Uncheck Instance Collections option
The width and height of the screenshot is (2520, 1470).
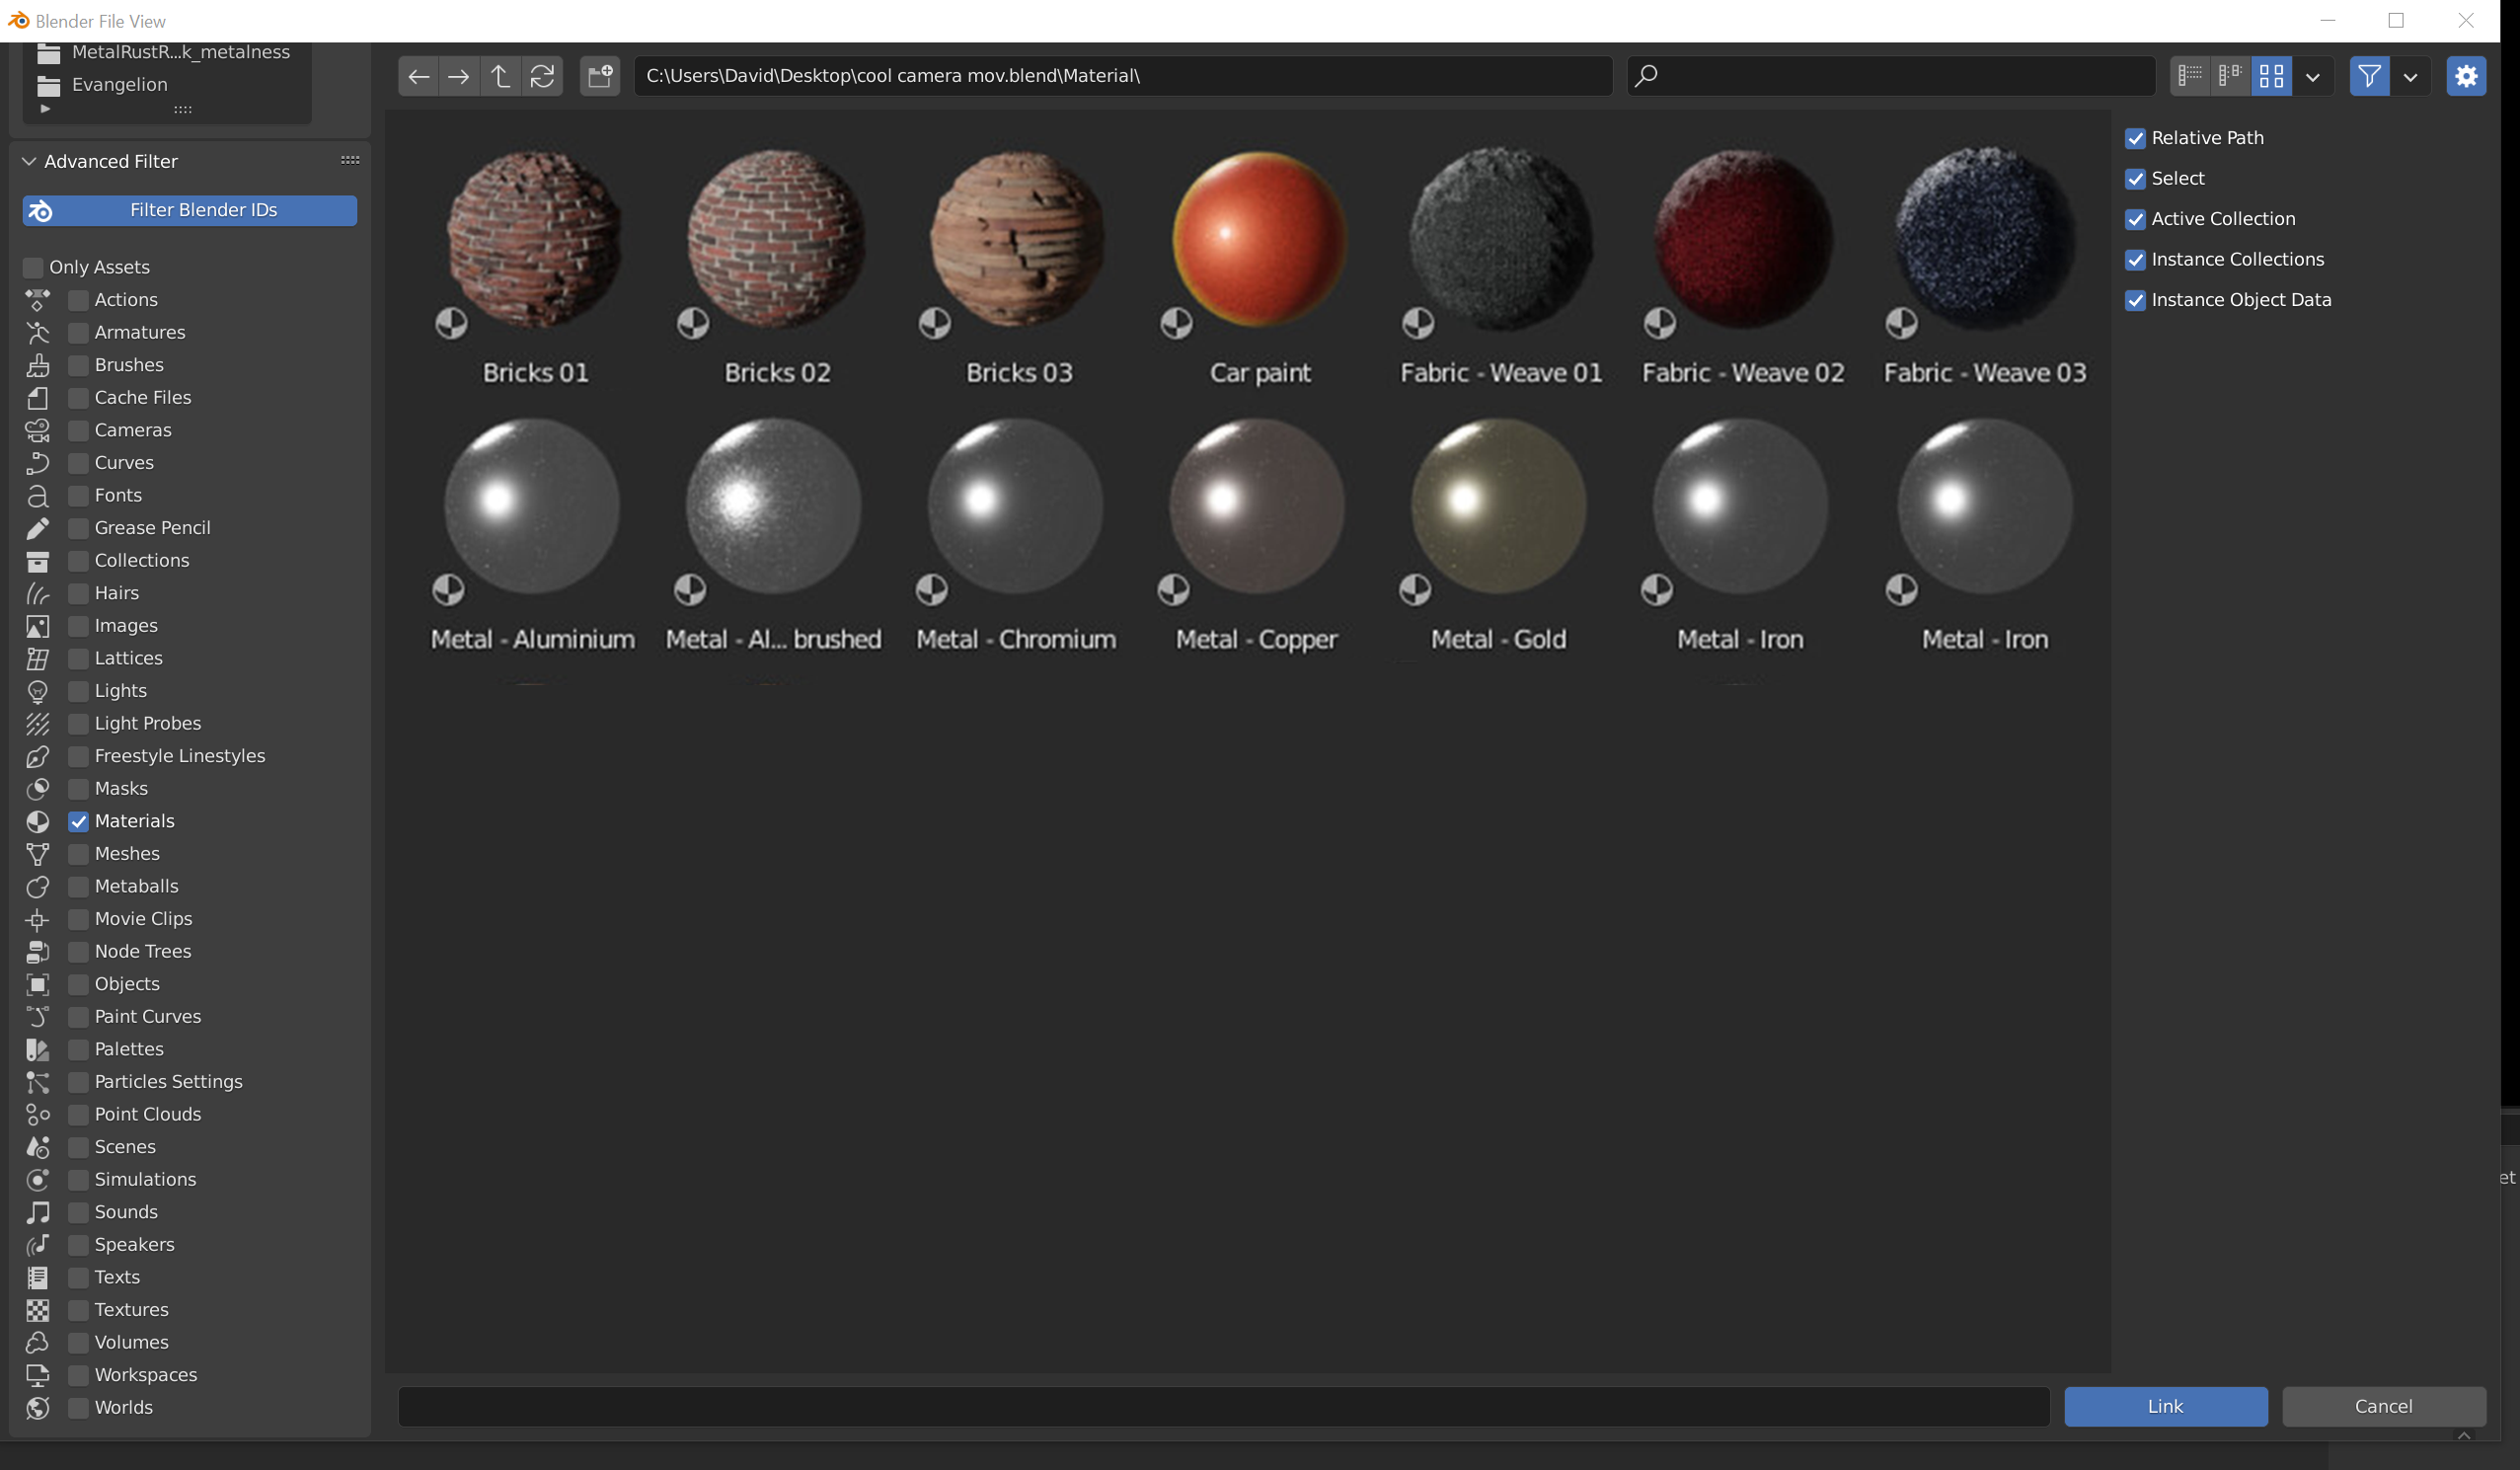pyautogui.click(x=2135, y=259)
